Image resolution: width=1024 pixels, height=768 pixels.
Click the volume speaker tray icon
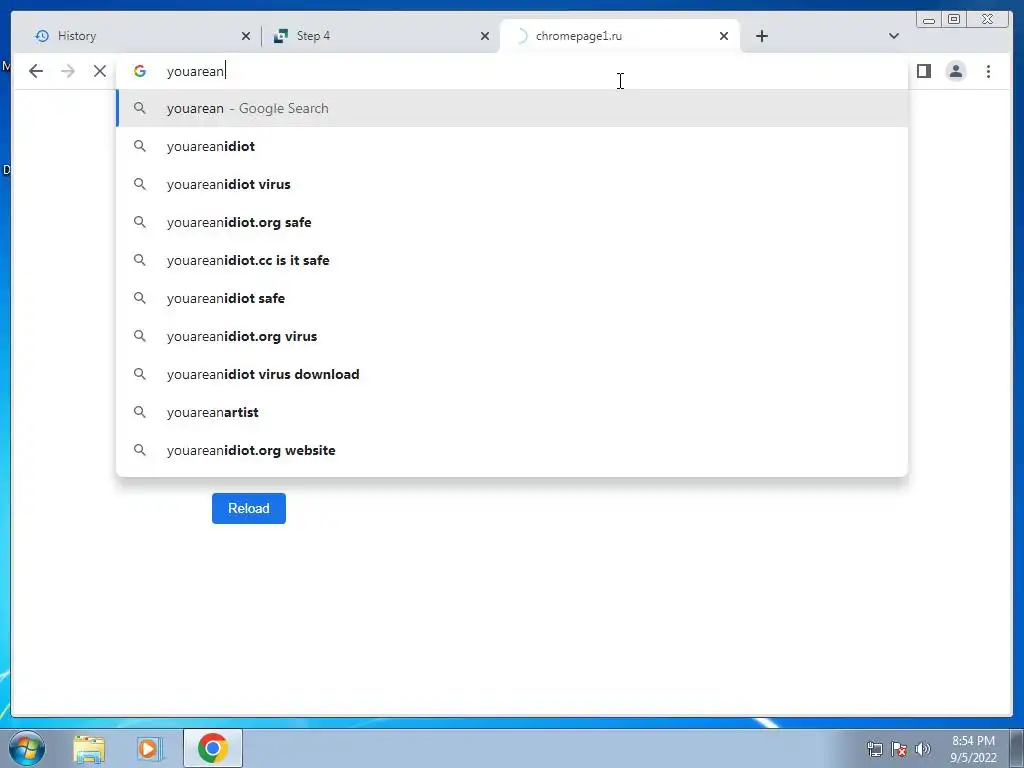pos(923,749)
